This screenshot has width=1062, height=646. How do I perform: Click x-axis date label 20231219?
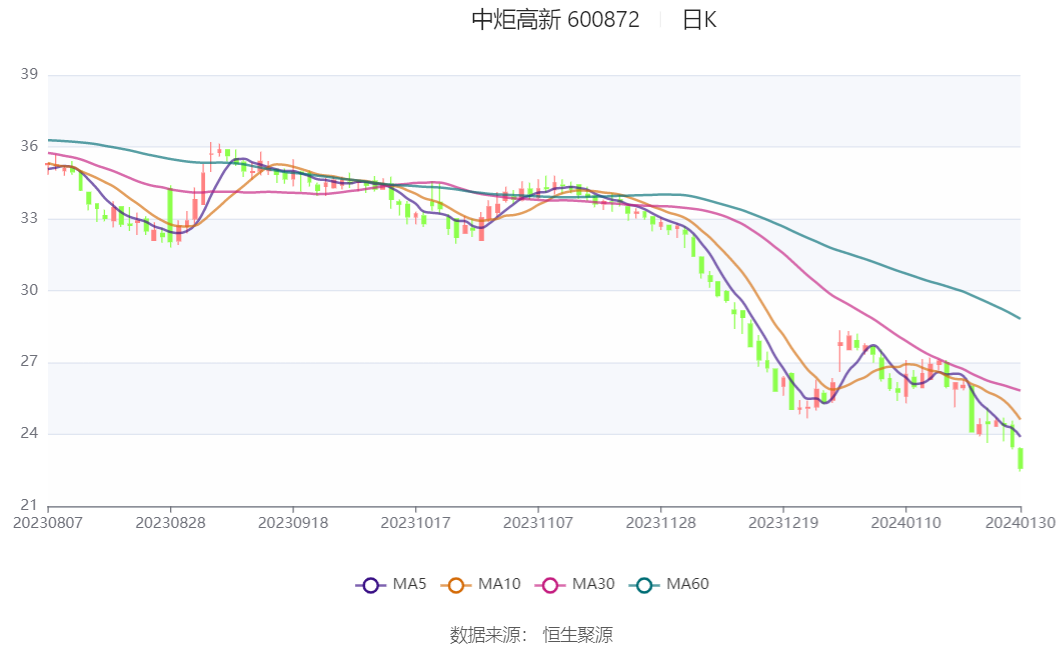tap(784, 523)
